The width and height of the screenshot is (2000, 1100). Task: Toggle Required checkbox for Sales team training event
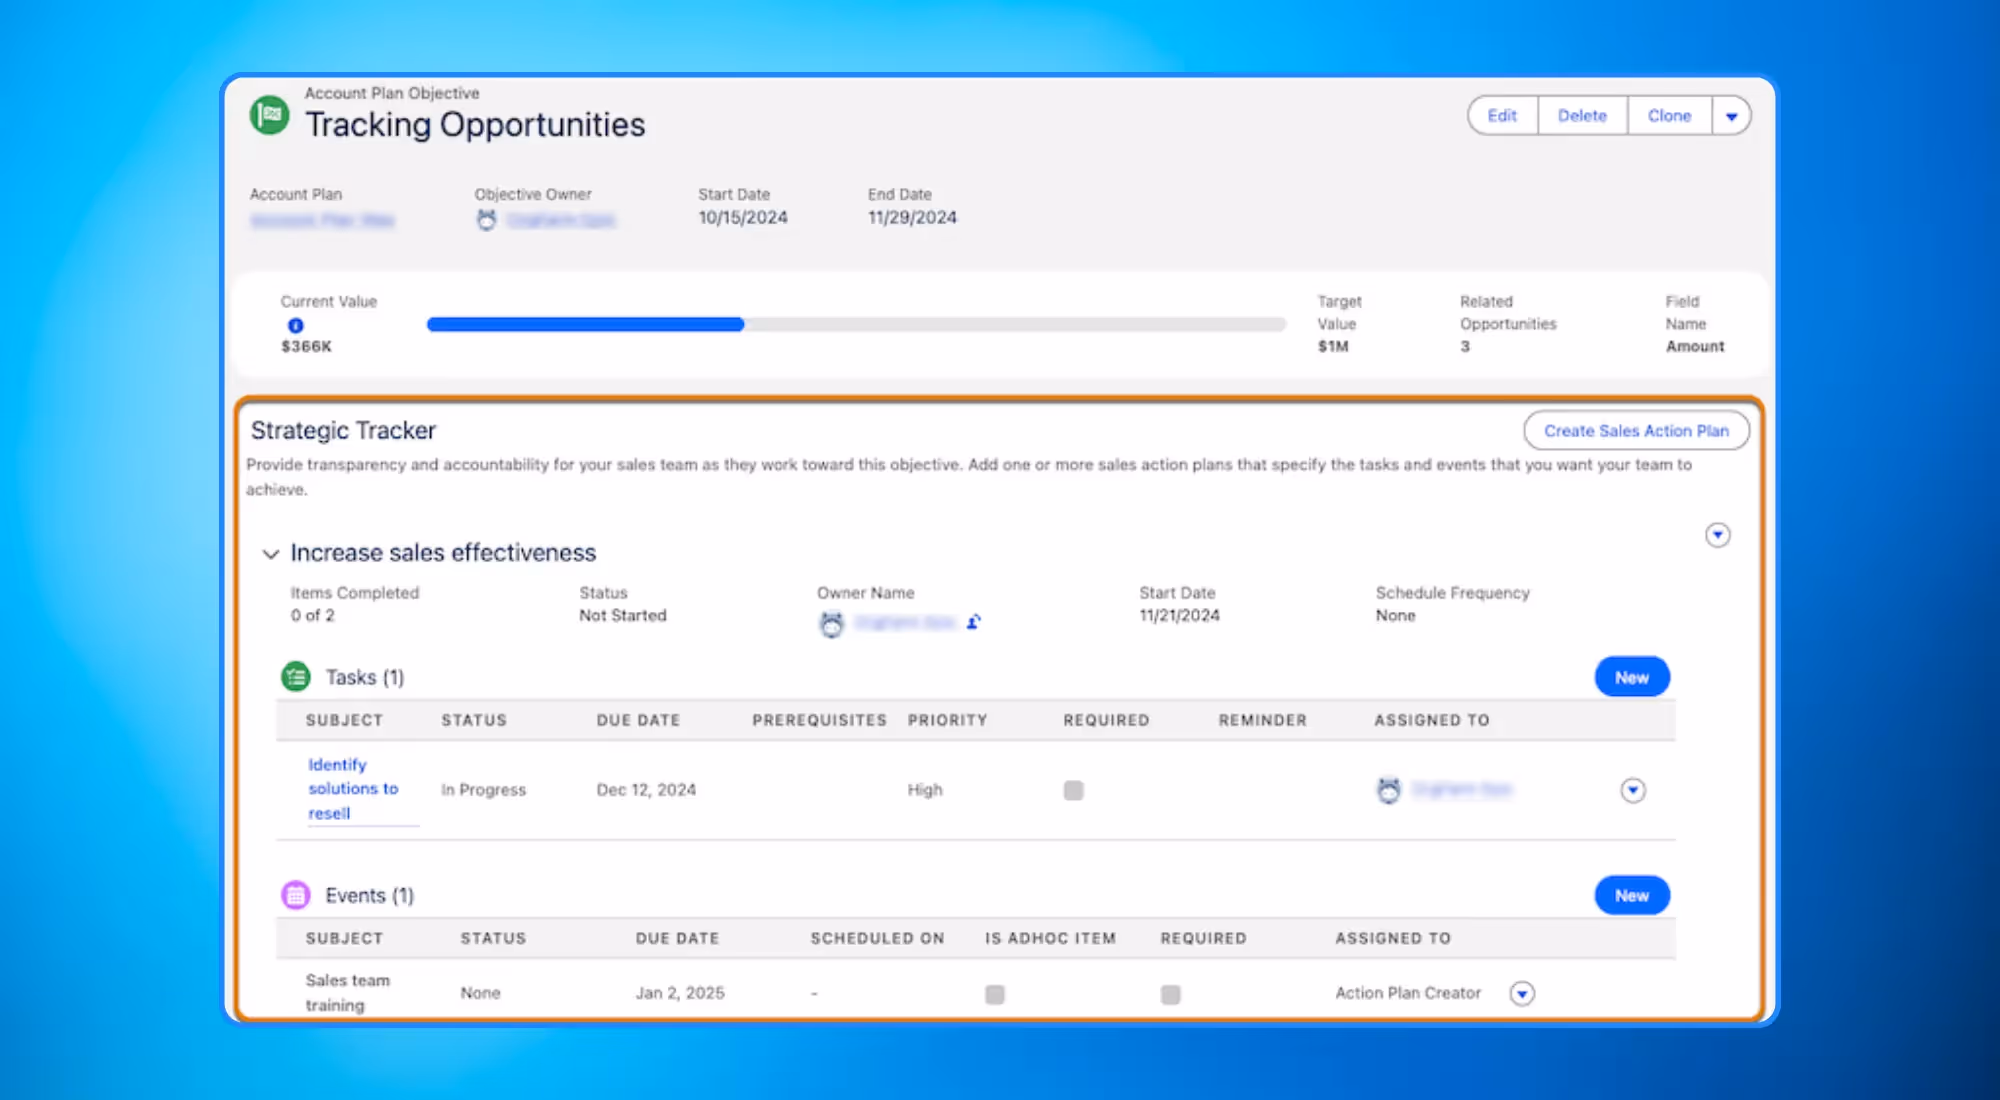click(x=1170, y=994)
